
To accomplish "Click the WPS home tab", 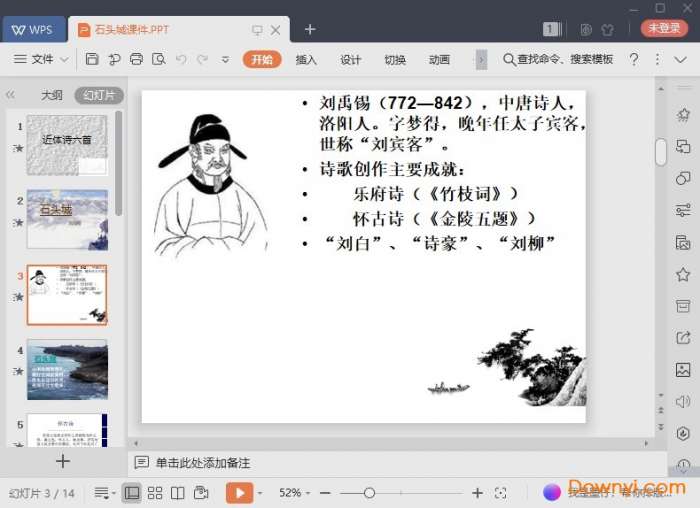I will point(33,29).
